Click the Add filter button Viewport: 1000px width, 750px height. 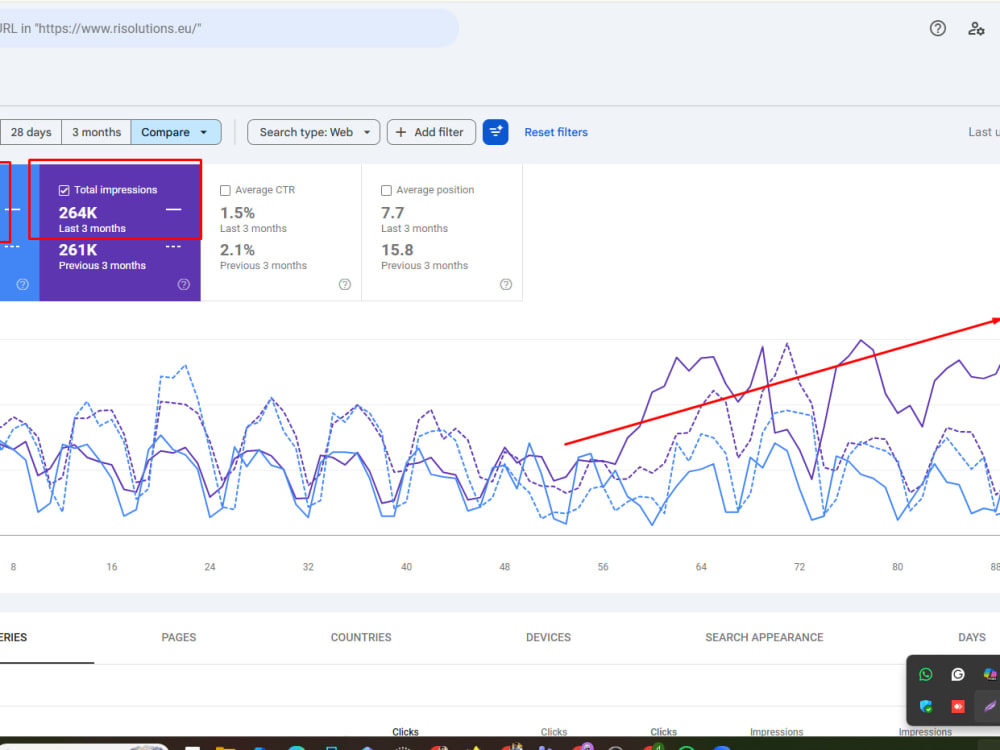click(x=431, y=132)
